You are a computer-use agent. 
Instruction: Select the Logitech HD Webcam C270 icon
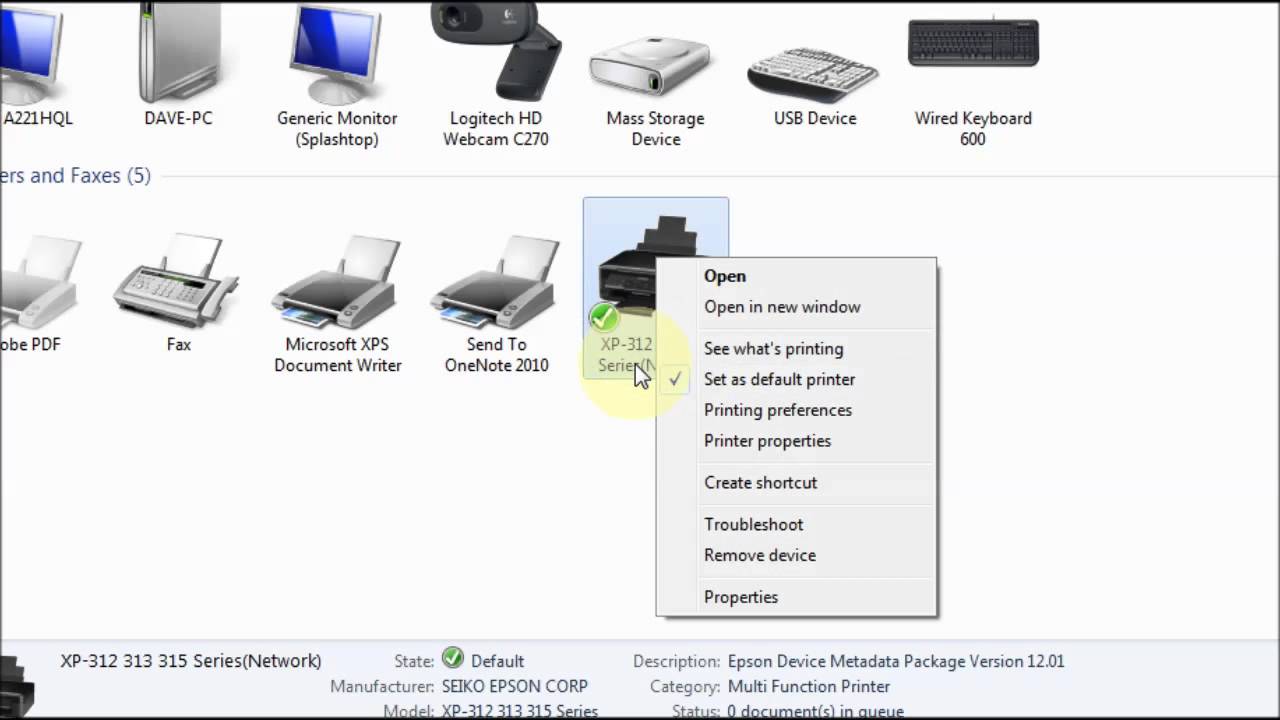(496, 50)
